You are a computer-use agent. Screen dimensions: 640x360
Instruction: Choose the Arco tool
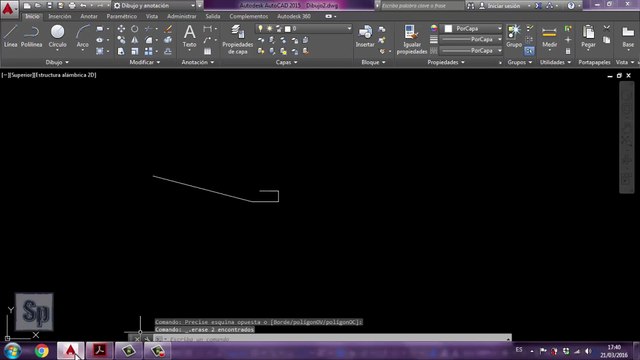click(x=82, y=36)
